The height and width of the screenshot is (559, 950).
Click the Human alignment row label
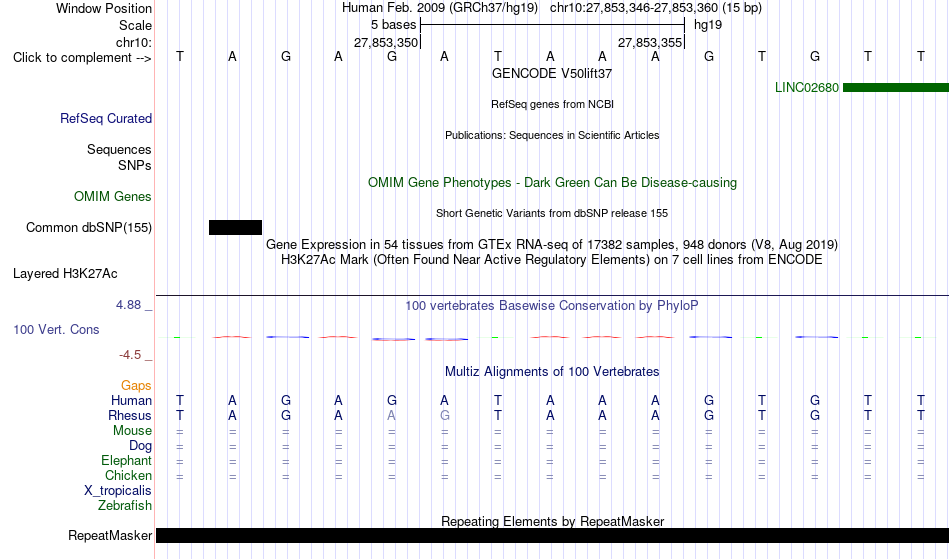click(131, 400)
